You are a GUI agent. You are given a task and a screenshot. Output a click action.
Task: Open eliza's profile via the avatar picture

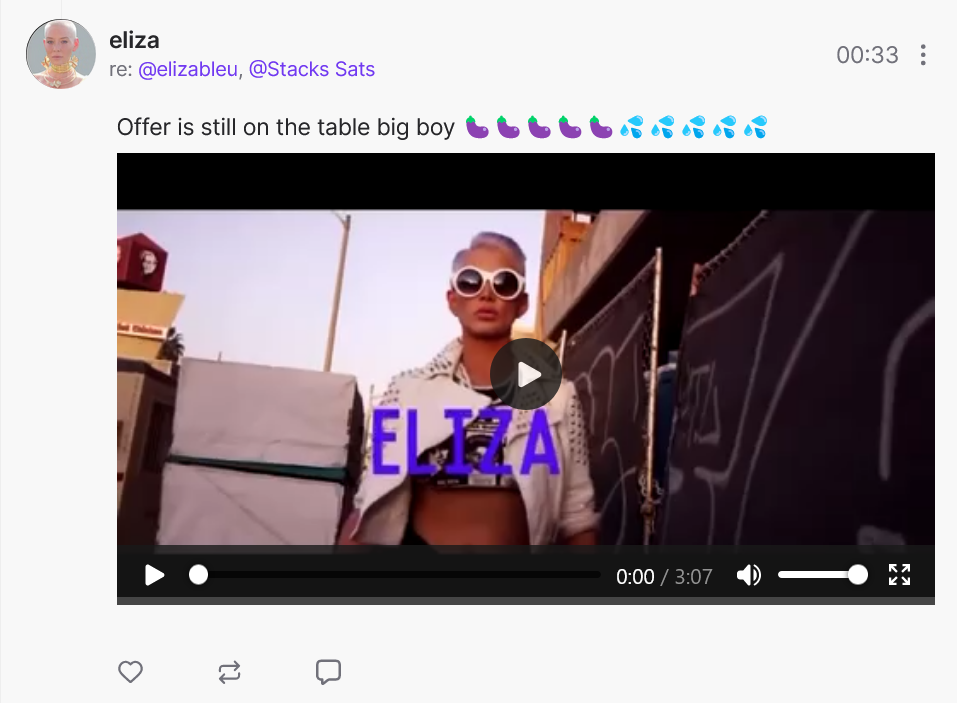click(x=60, y=54)
